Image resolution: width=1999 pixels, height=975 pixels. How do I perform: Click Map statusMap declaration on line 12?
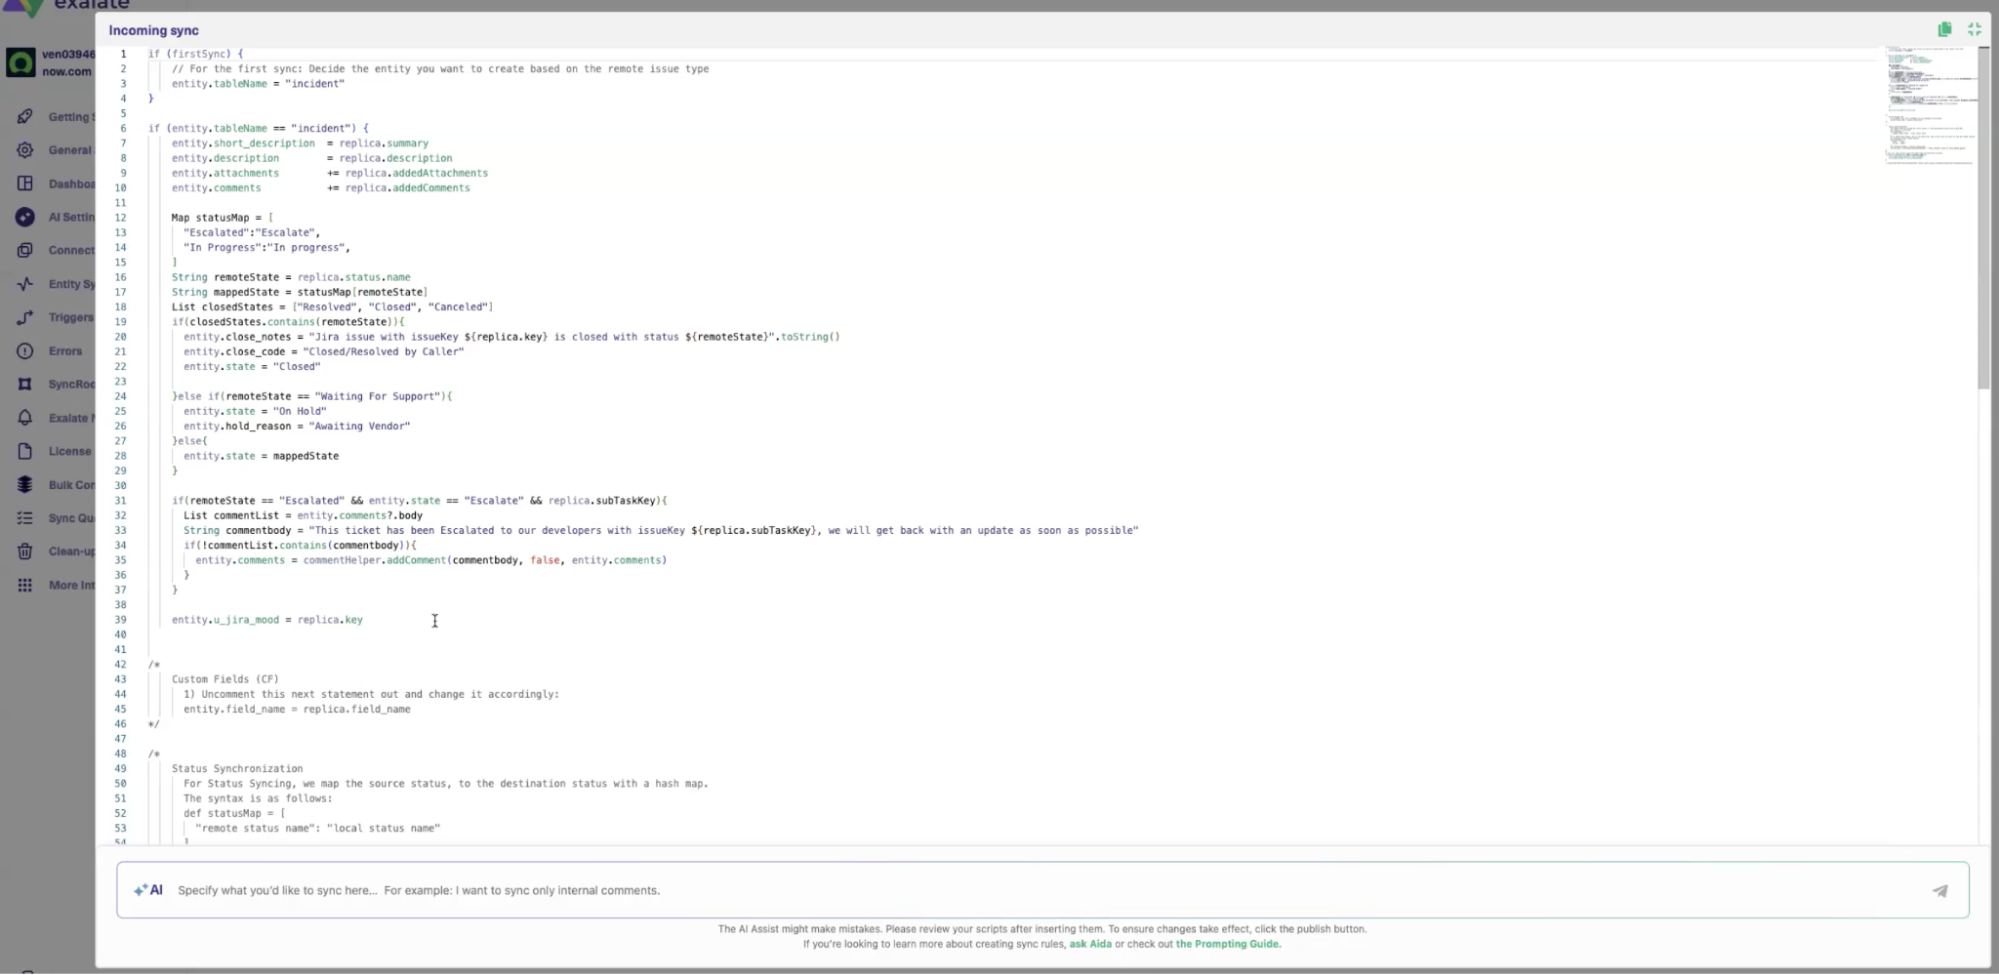(x=222, y=217)
